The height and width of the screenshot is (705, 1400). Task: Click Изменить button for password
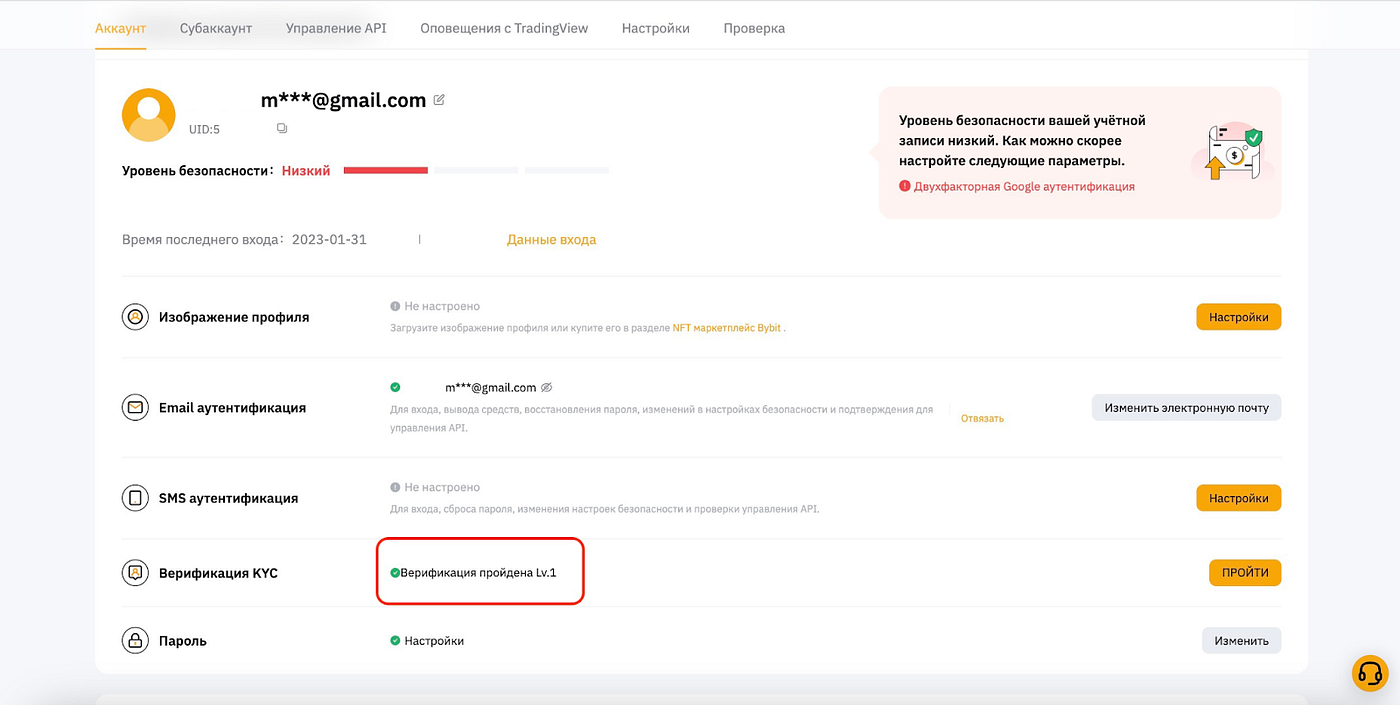coord(1241,641)
